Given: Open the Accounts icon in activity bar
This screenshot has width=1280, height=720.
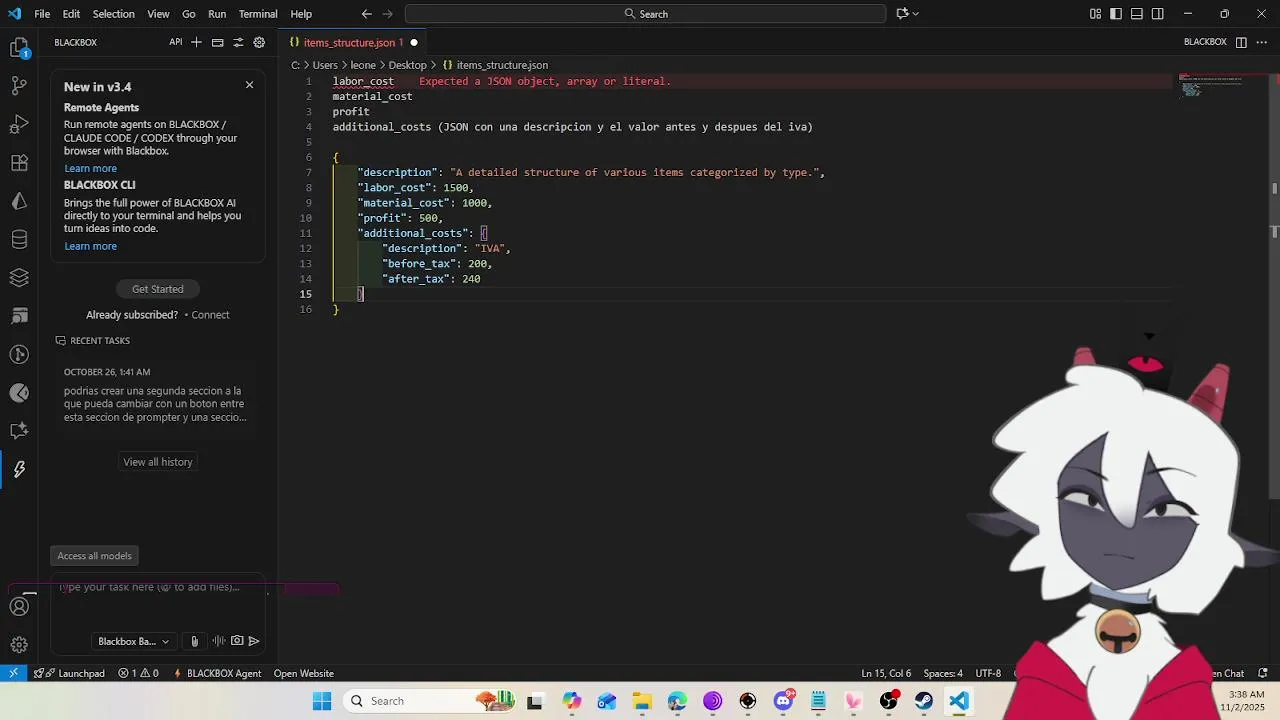Looking at the screenshot, I should [19, 606].
